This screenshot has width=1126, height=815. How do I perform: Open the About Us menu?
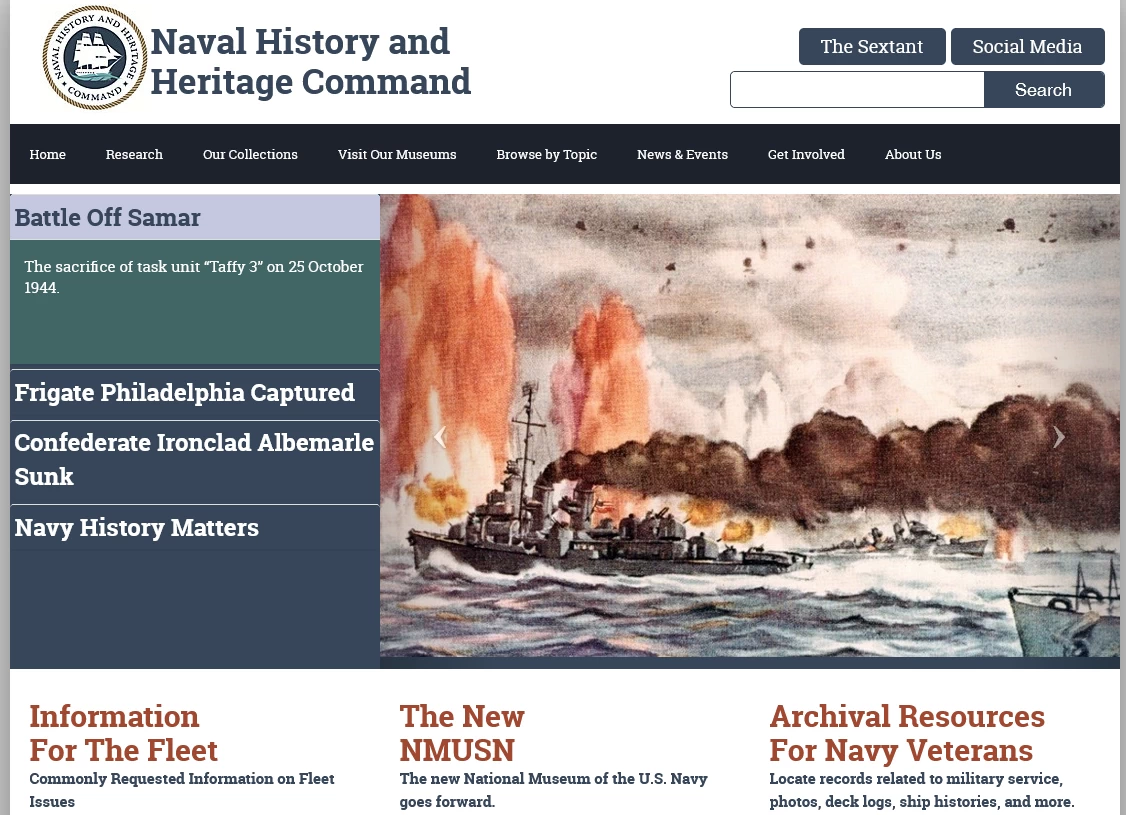(x=913, y=154)
